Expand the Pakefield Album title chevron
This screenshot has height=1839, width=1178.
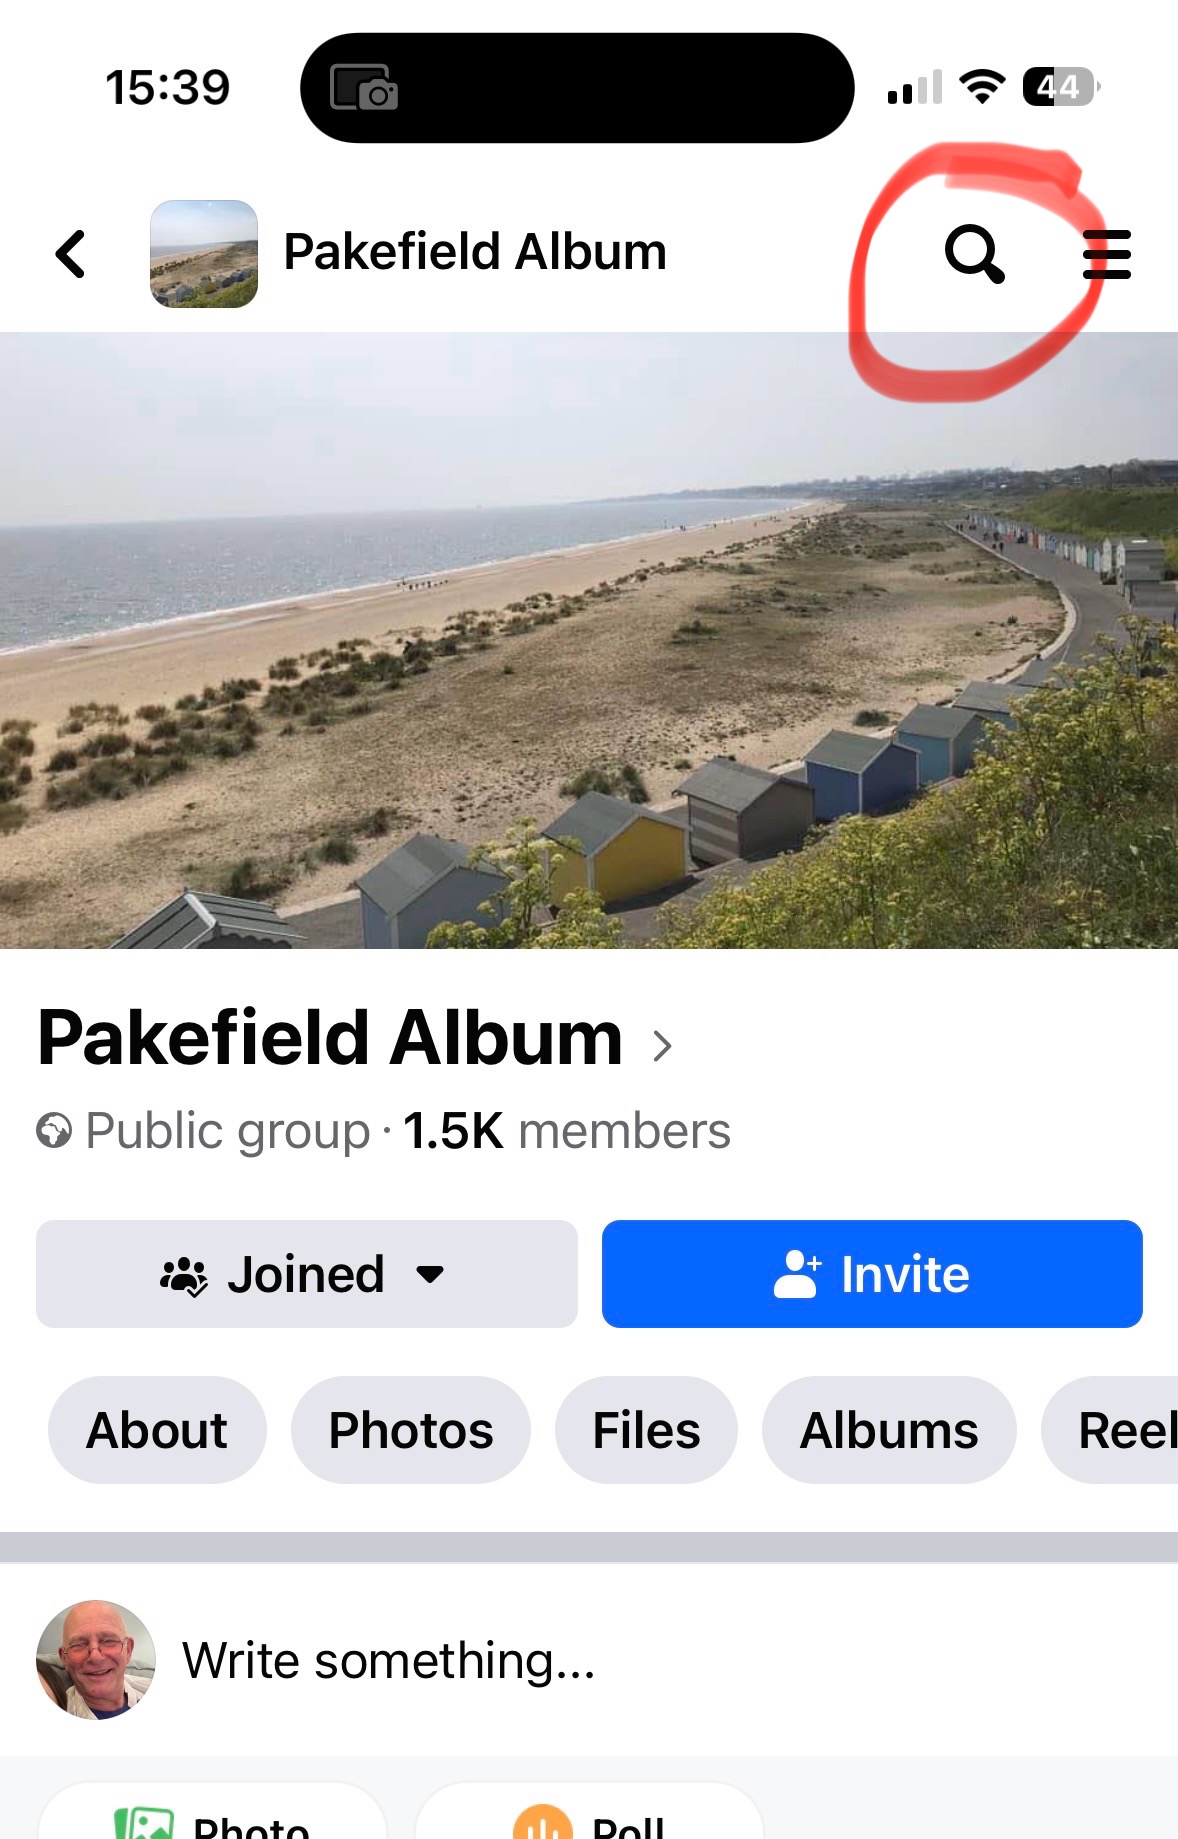click(662, 1046)
